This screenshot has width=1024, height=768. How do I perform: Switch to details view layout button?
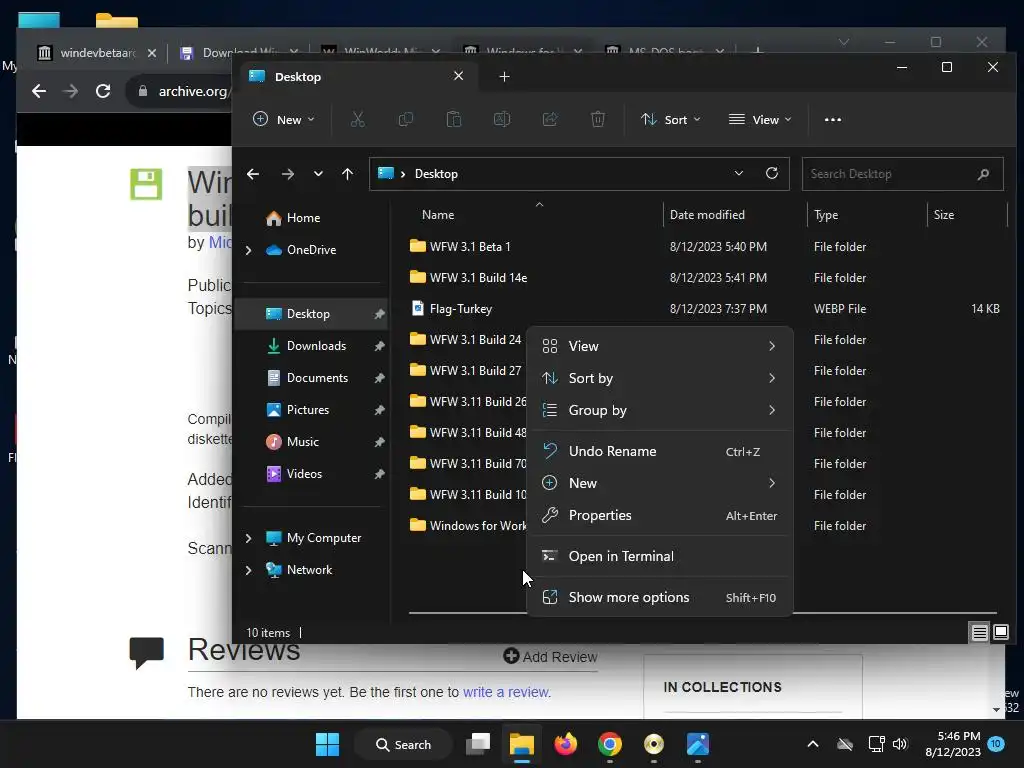980,632
